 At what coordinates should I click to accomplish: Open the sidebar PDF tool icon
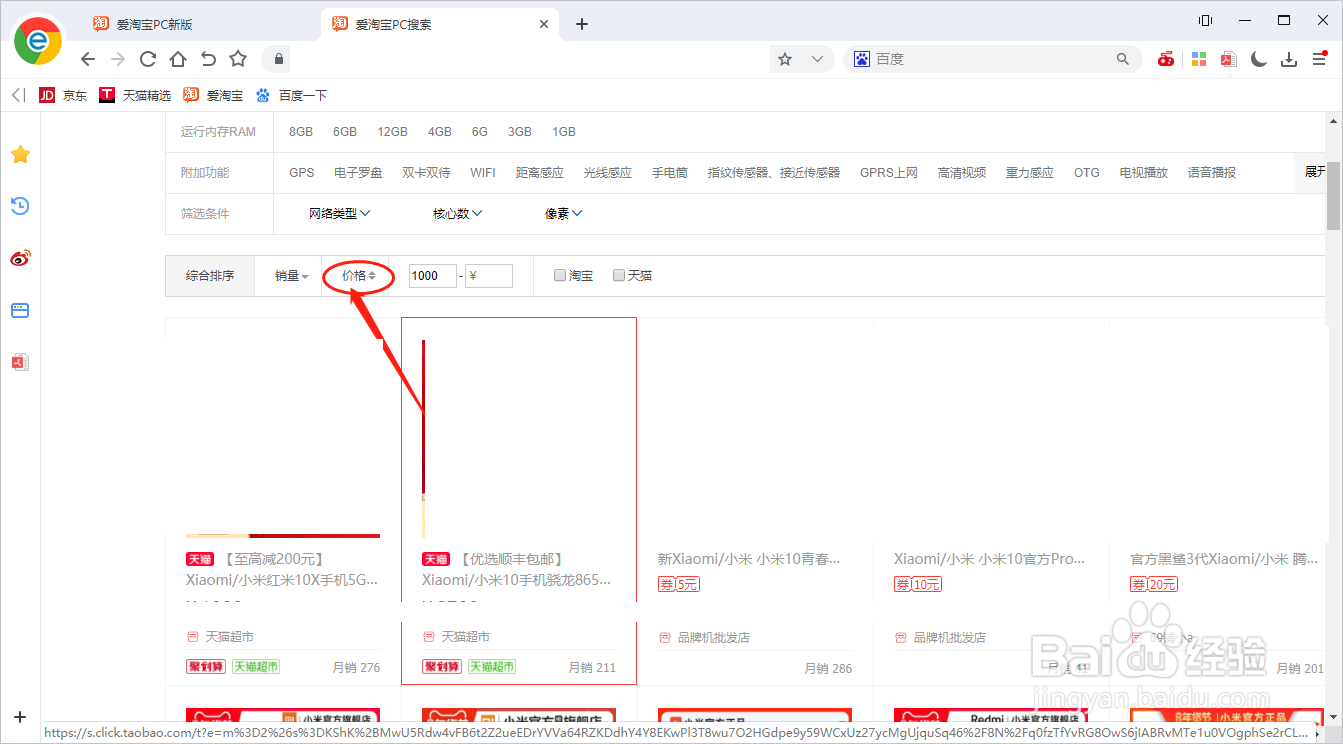point(20,362)
